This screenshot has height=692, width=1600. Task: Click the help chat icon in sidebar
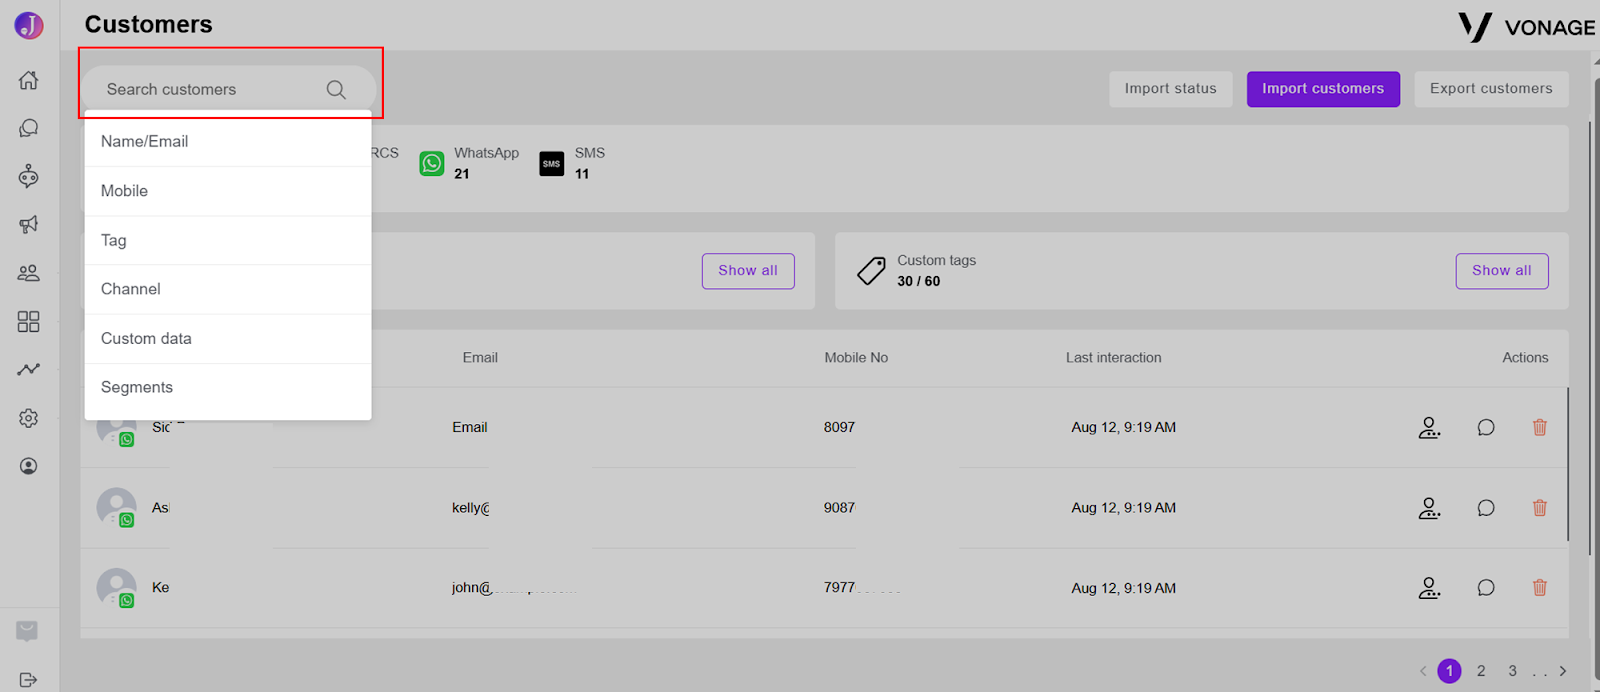[x=27, y=631]
